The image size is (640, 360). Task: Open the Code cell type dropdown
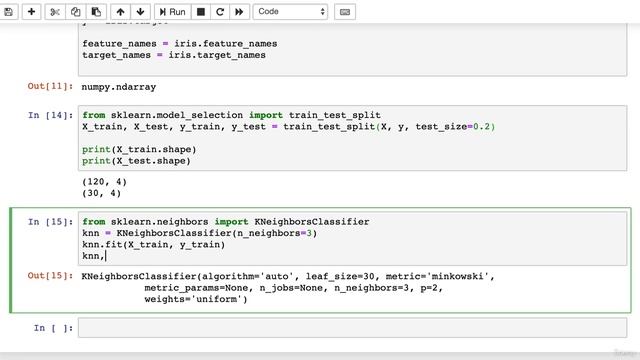point(290,12)
